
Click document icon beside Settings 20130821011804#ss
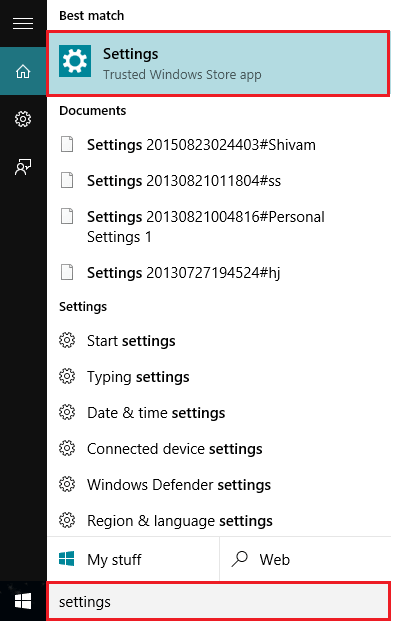(67, 180)
